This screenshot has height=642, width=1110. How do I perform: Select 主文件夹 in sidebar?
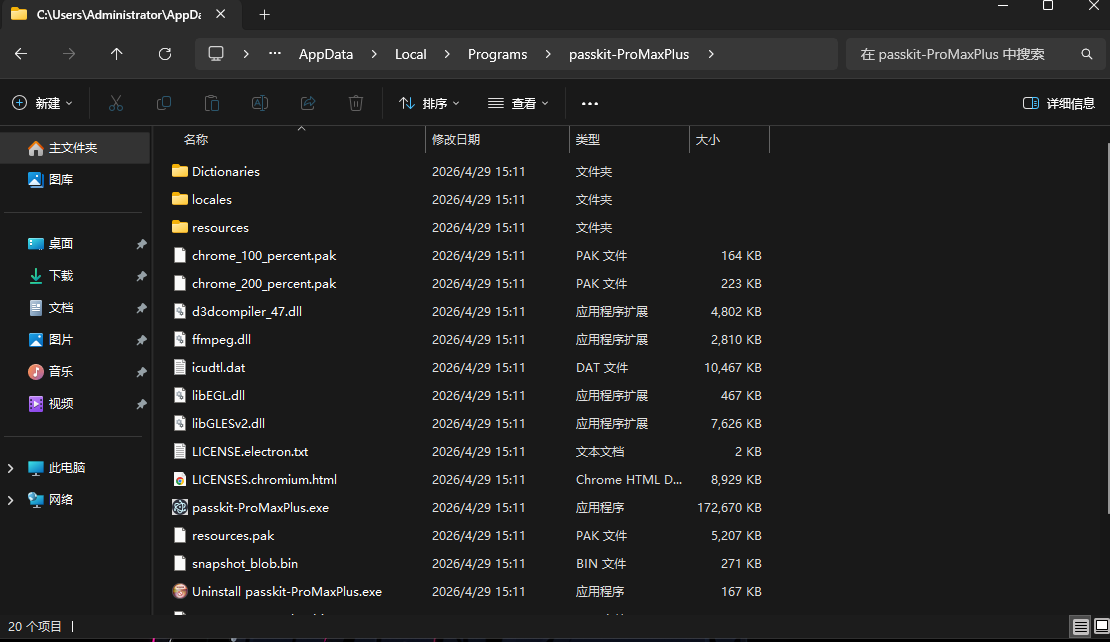[76, 147]
